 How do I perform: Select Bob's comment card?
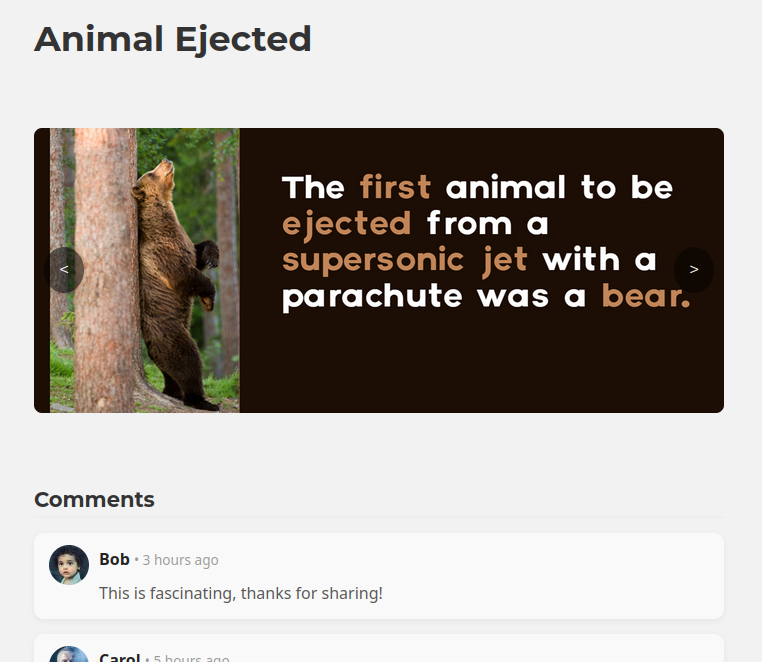coord(379,576)
